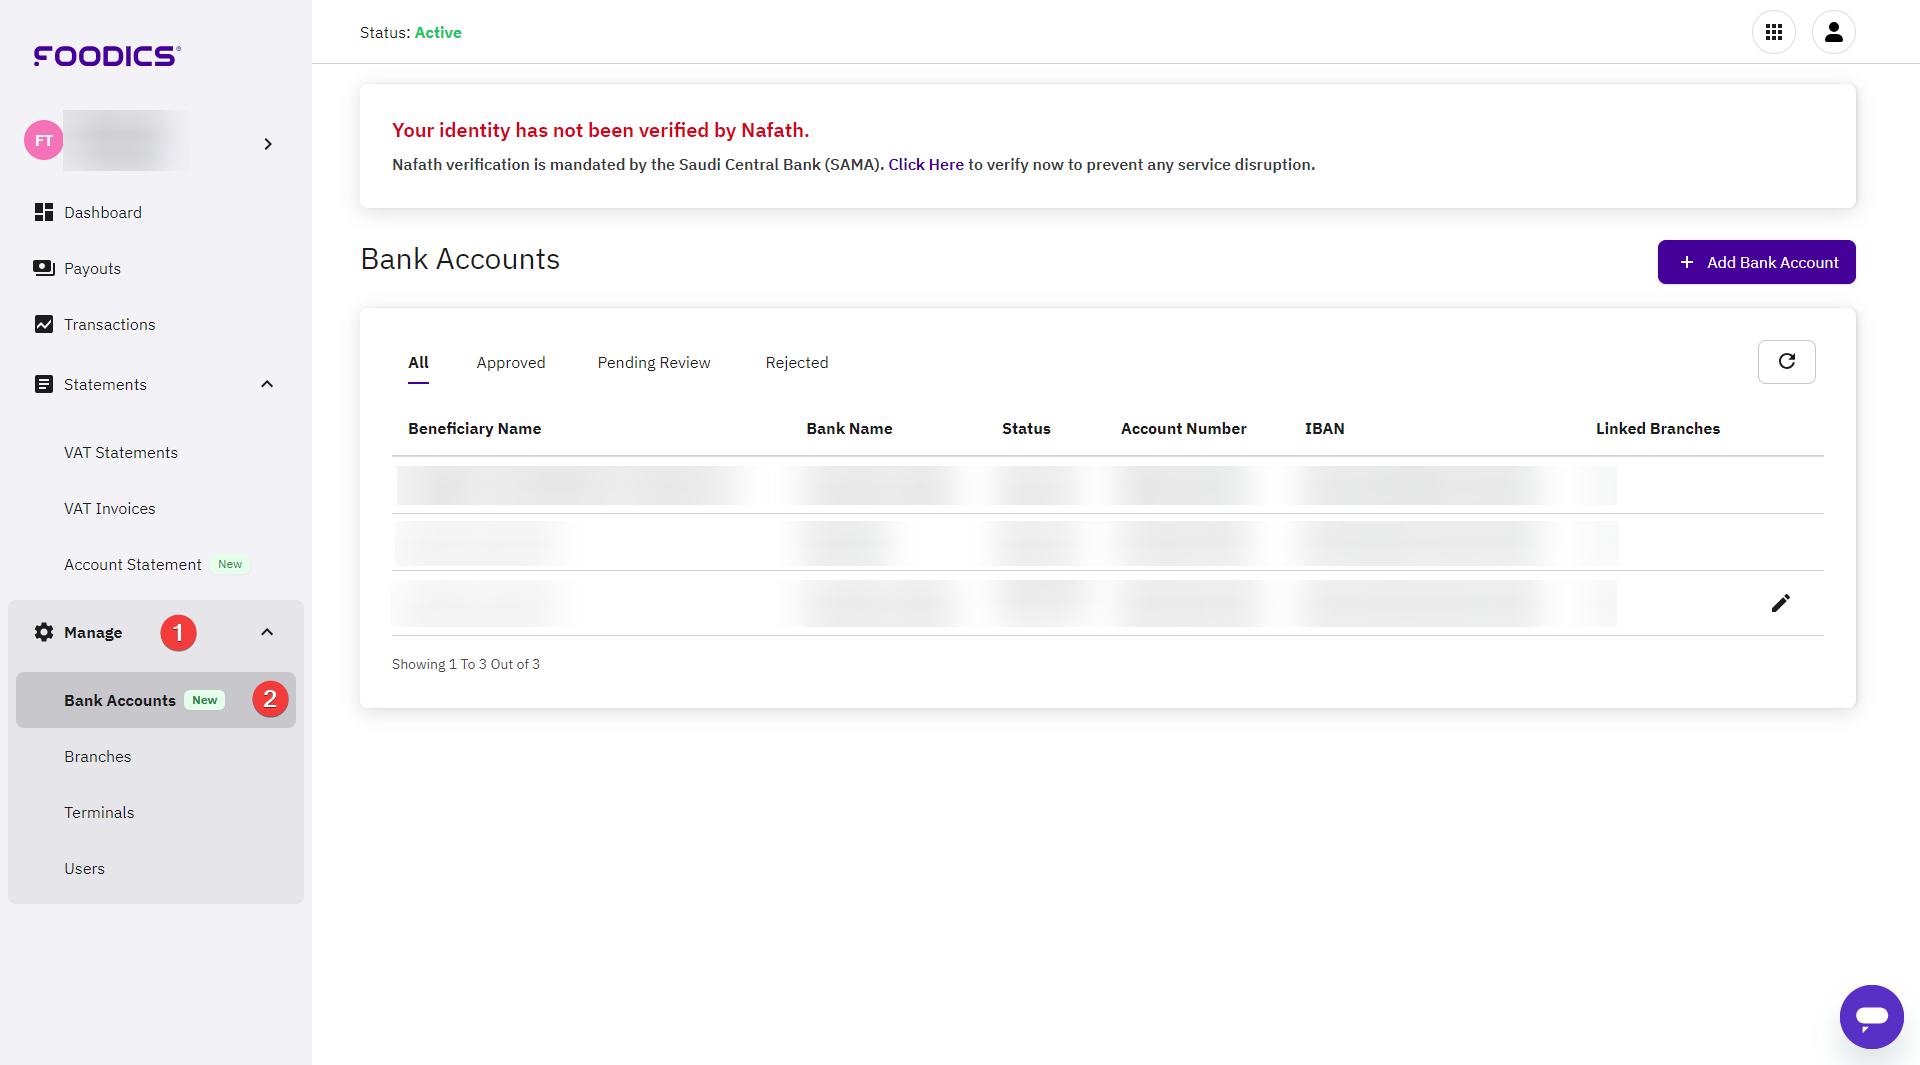Click Here to verify identity with Nafath
This screenshot has width=1920, height=1065.
[924, 164]
